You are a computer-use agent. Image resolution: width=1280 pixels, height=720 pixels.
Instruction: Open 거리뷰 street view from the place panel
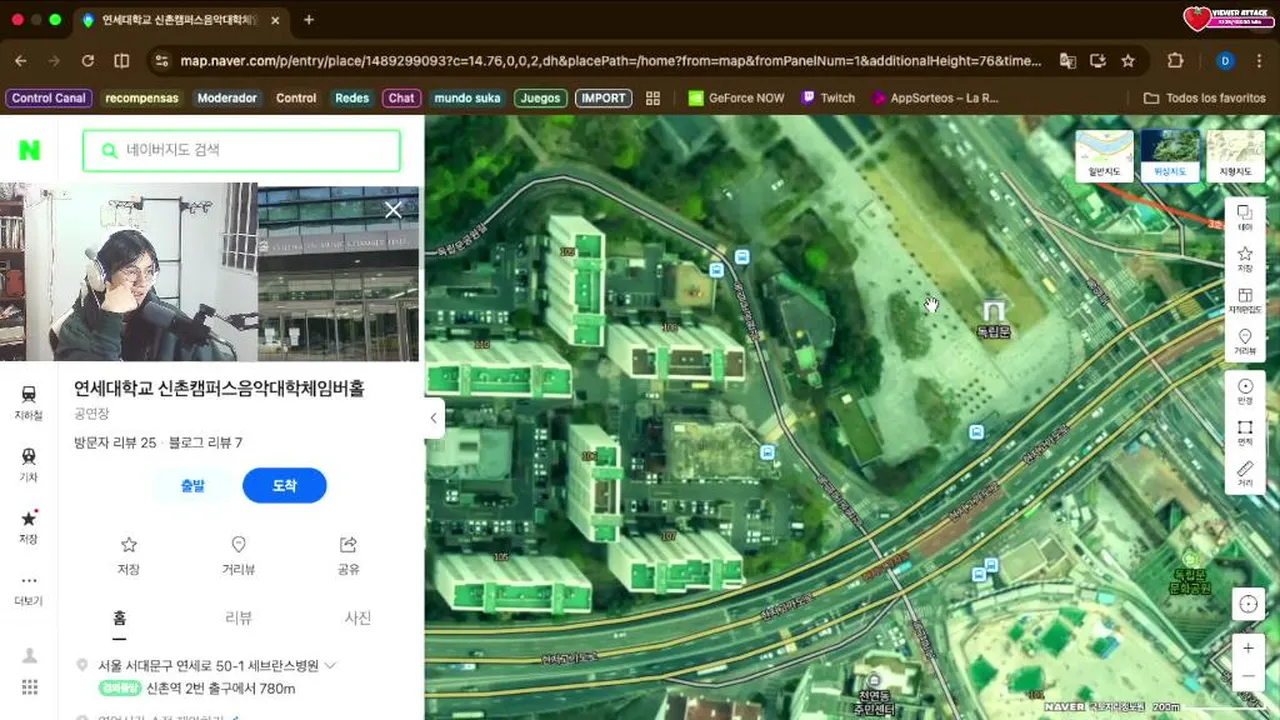[x=238, y=556]
